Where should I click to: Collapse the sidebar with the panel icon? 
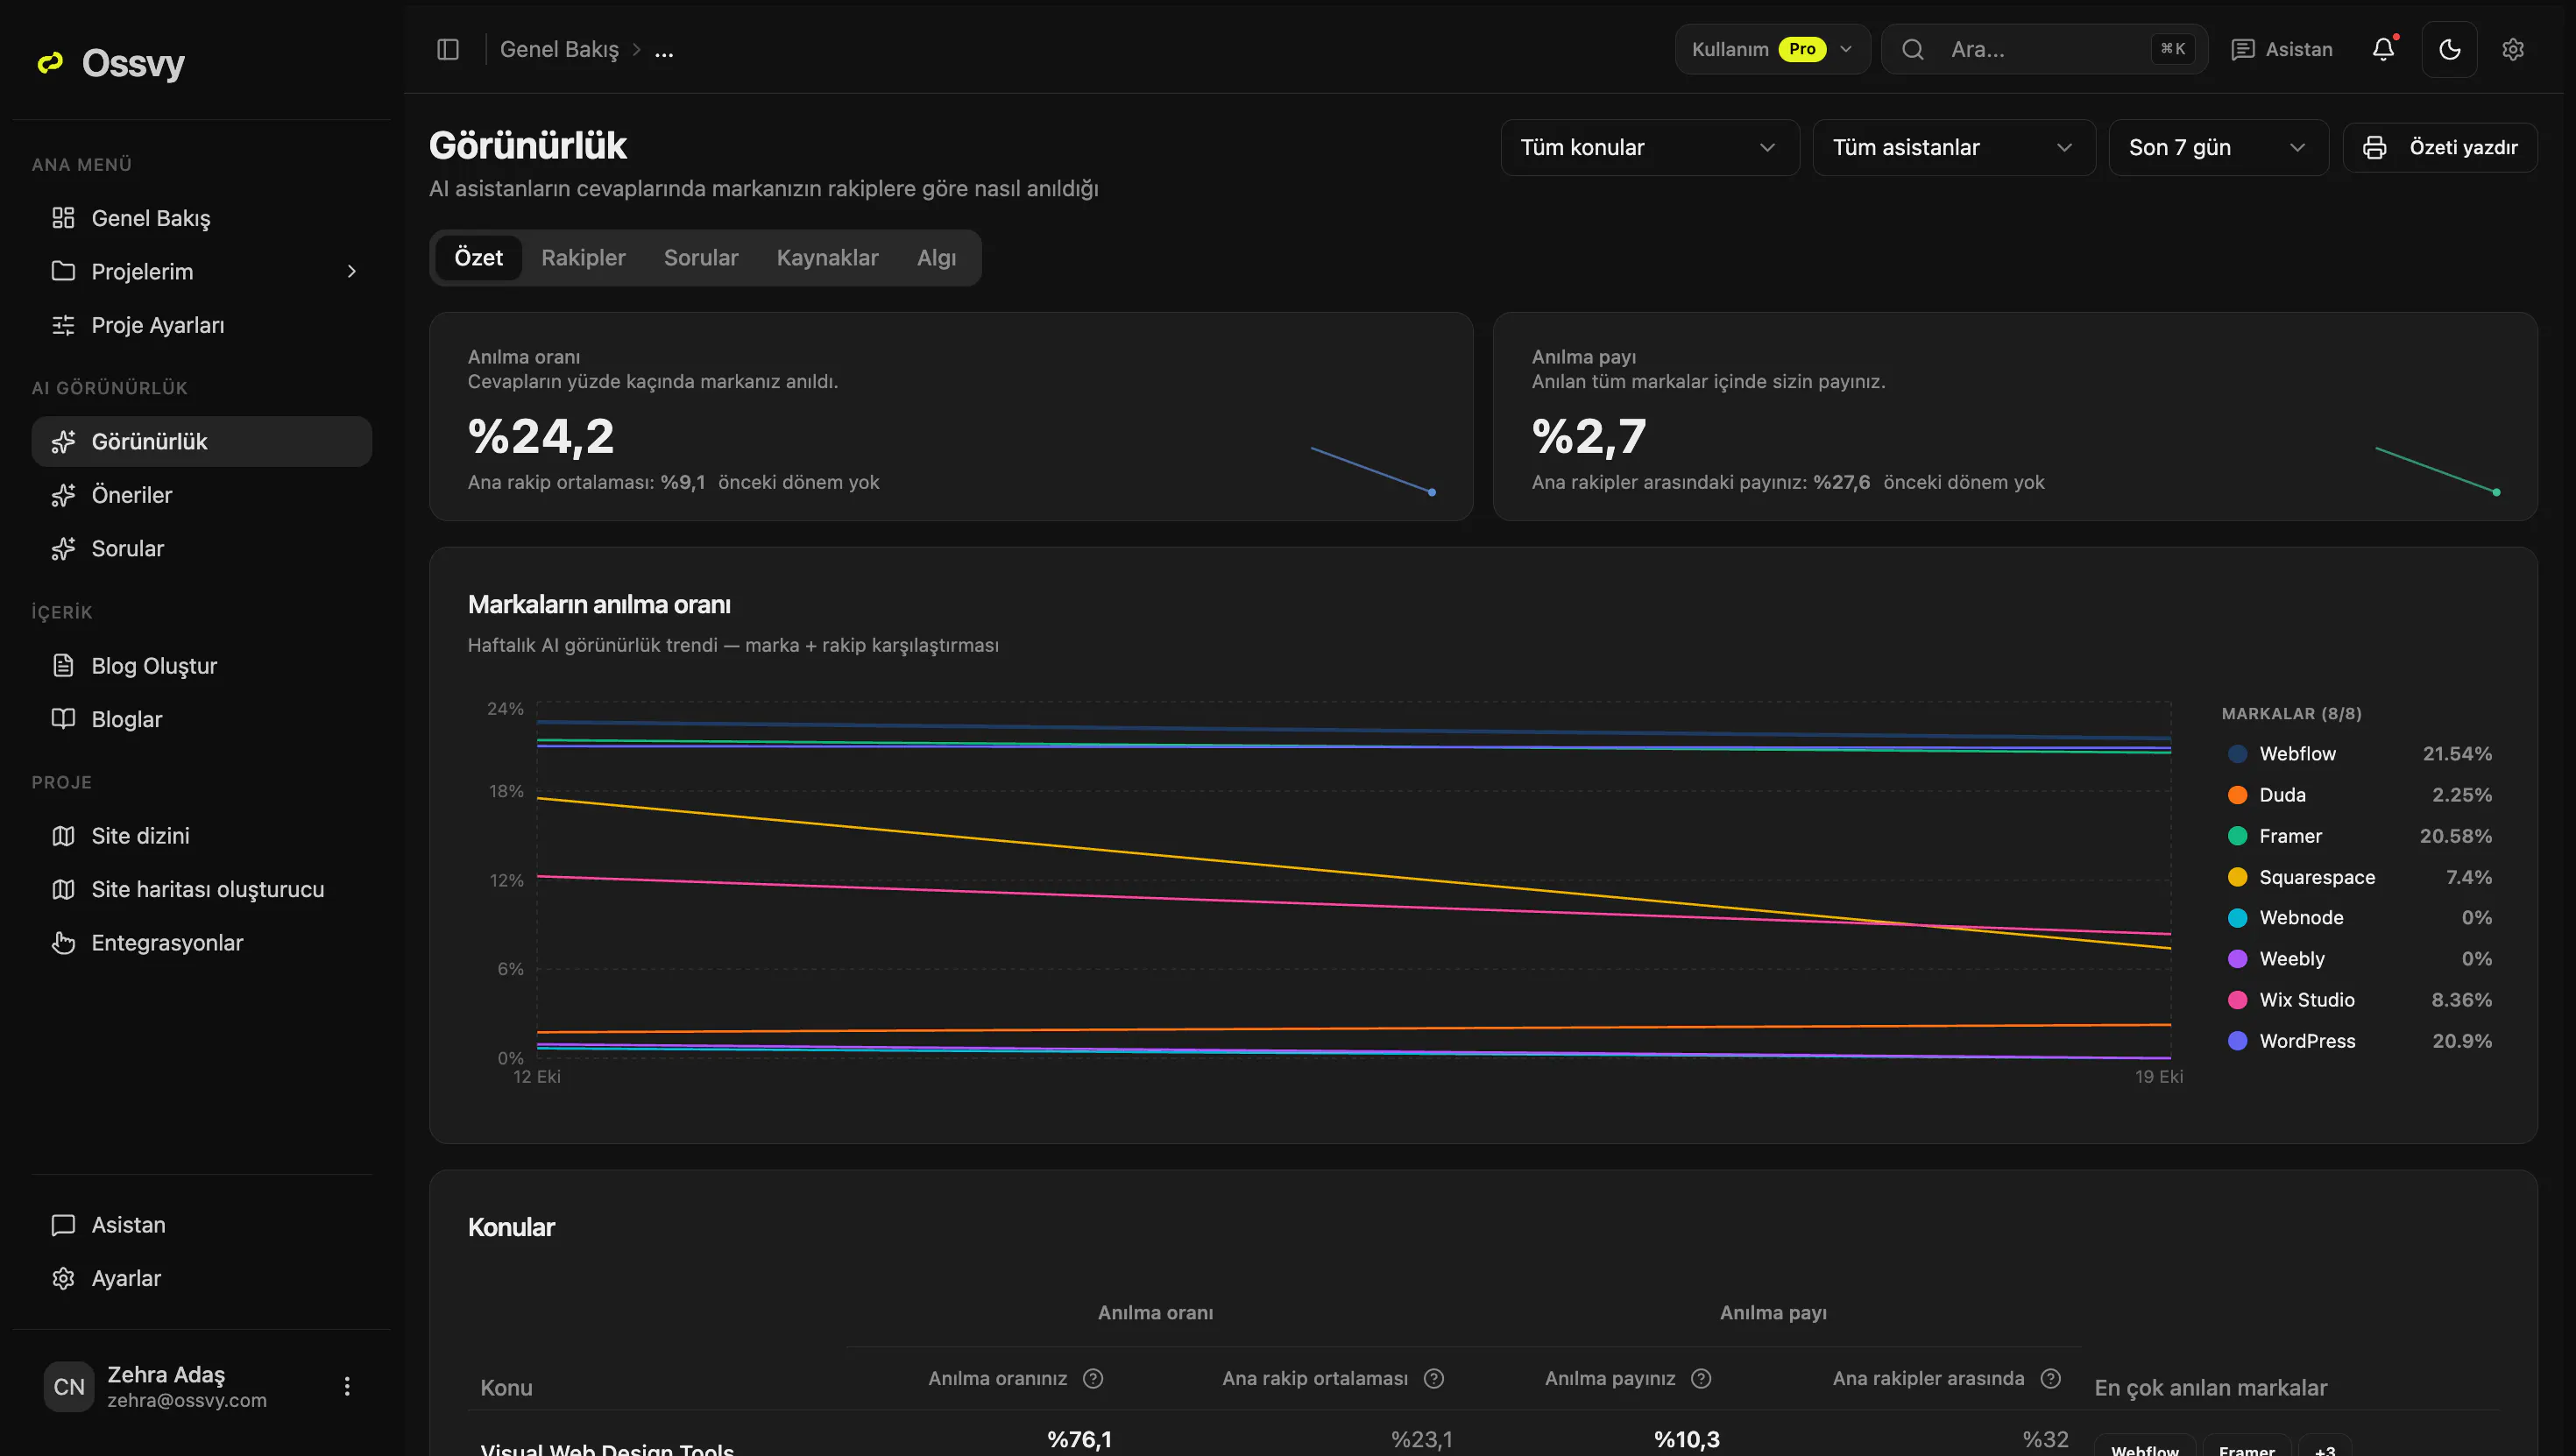click(x=448, y=49)
